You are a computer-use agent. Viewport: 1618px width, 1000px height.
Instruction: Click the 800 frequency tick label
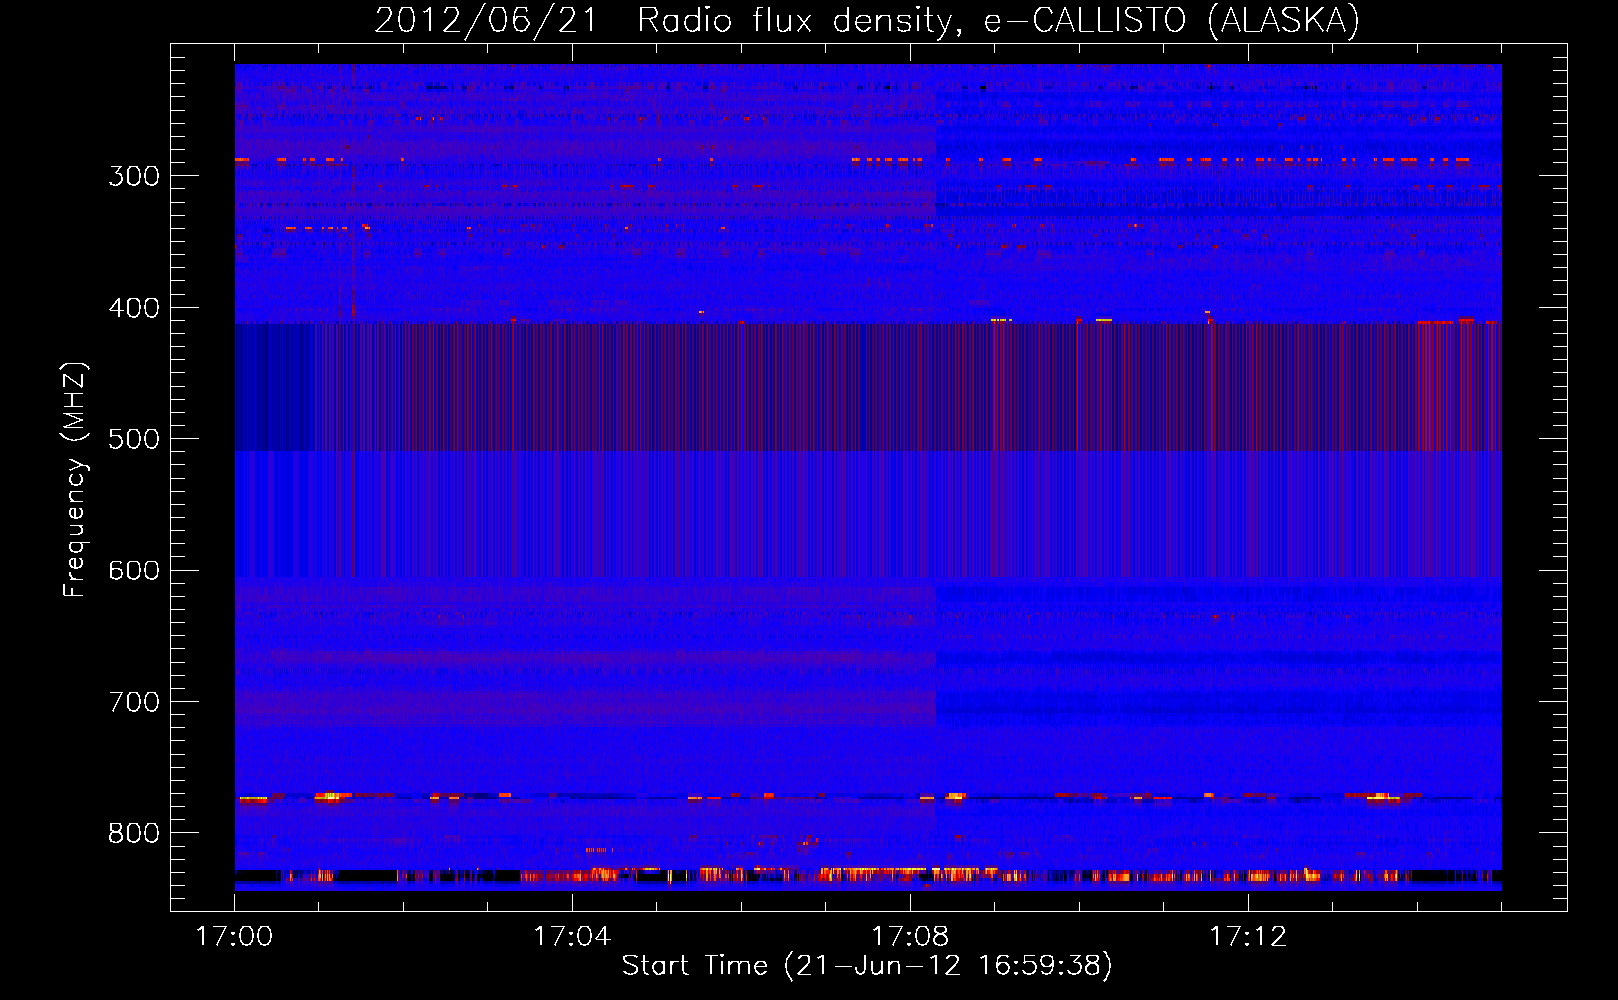134,834
